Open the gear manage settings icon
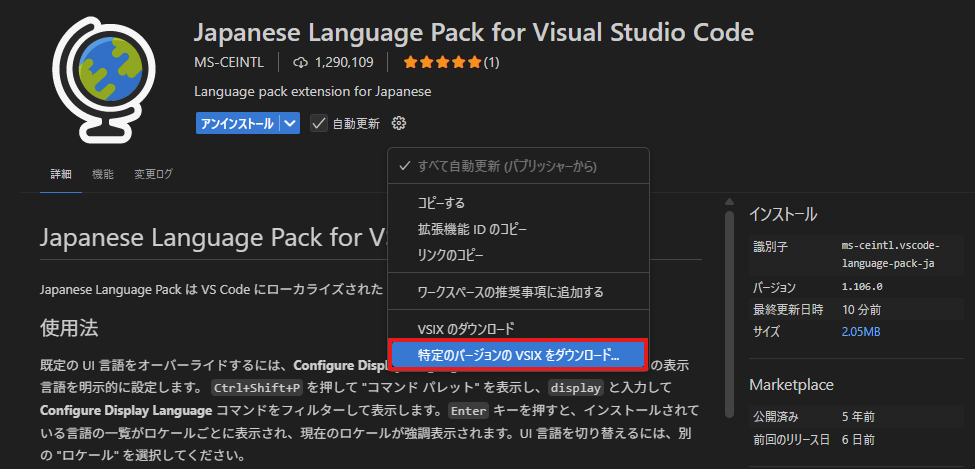The image size is (975, 469). 399,123
